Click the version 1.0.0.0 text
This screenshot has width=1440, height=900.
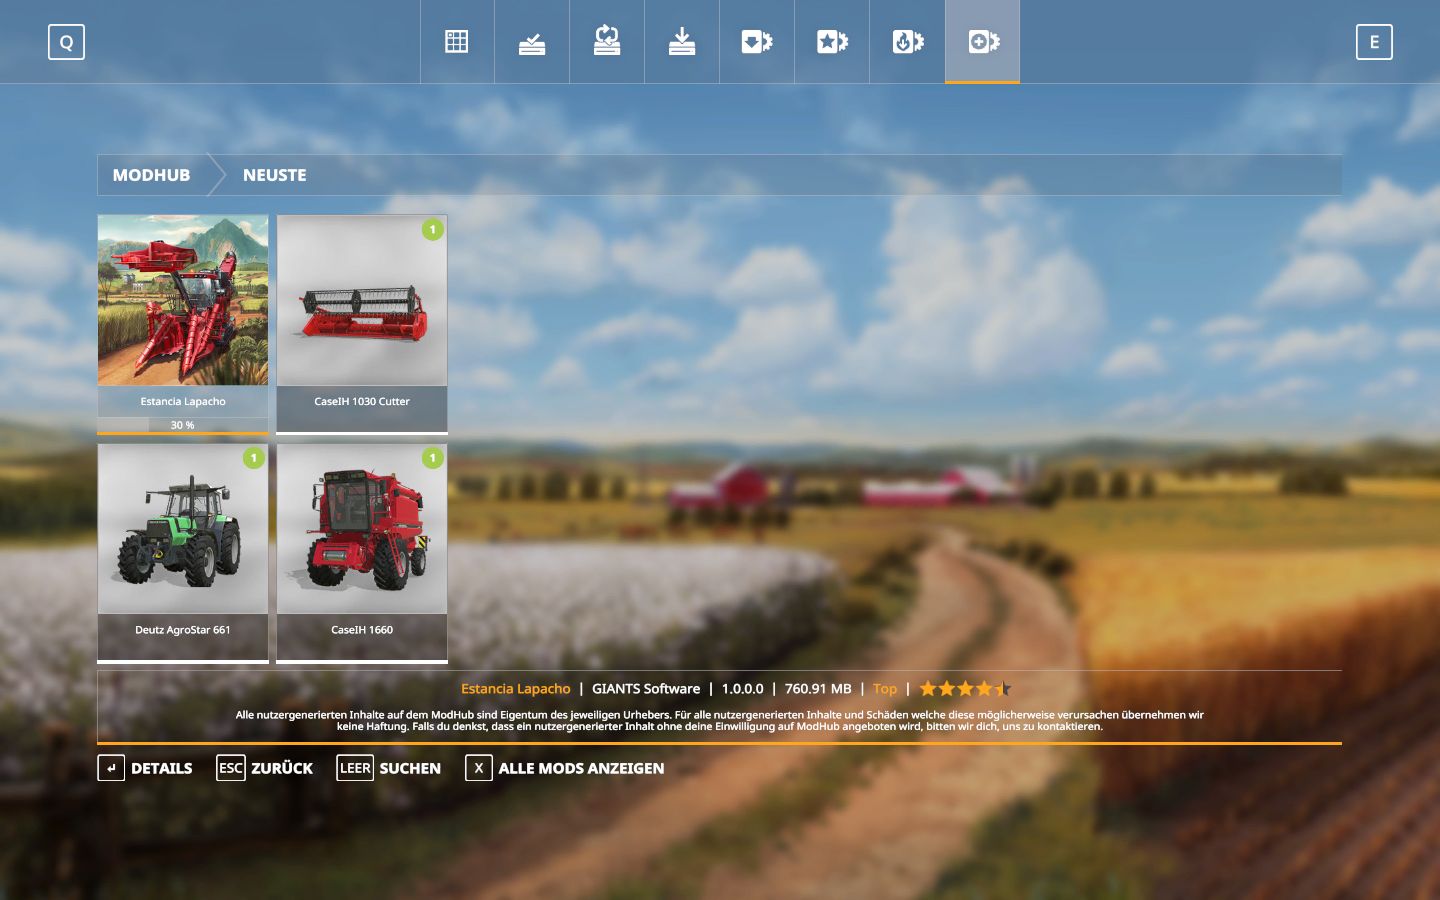point(742,689)
